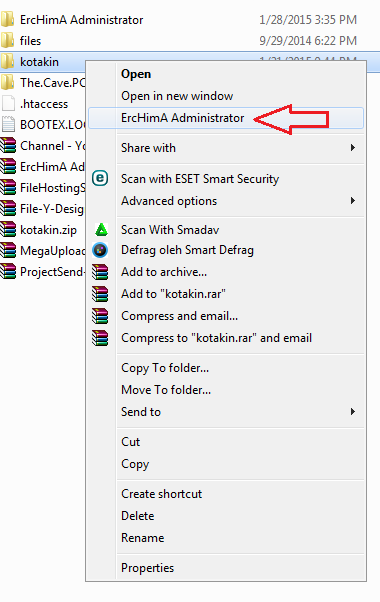Image resolution: width=380 pixels, height=602 pixels.
Task: Select the files folder icon
Action: (7, 40)
